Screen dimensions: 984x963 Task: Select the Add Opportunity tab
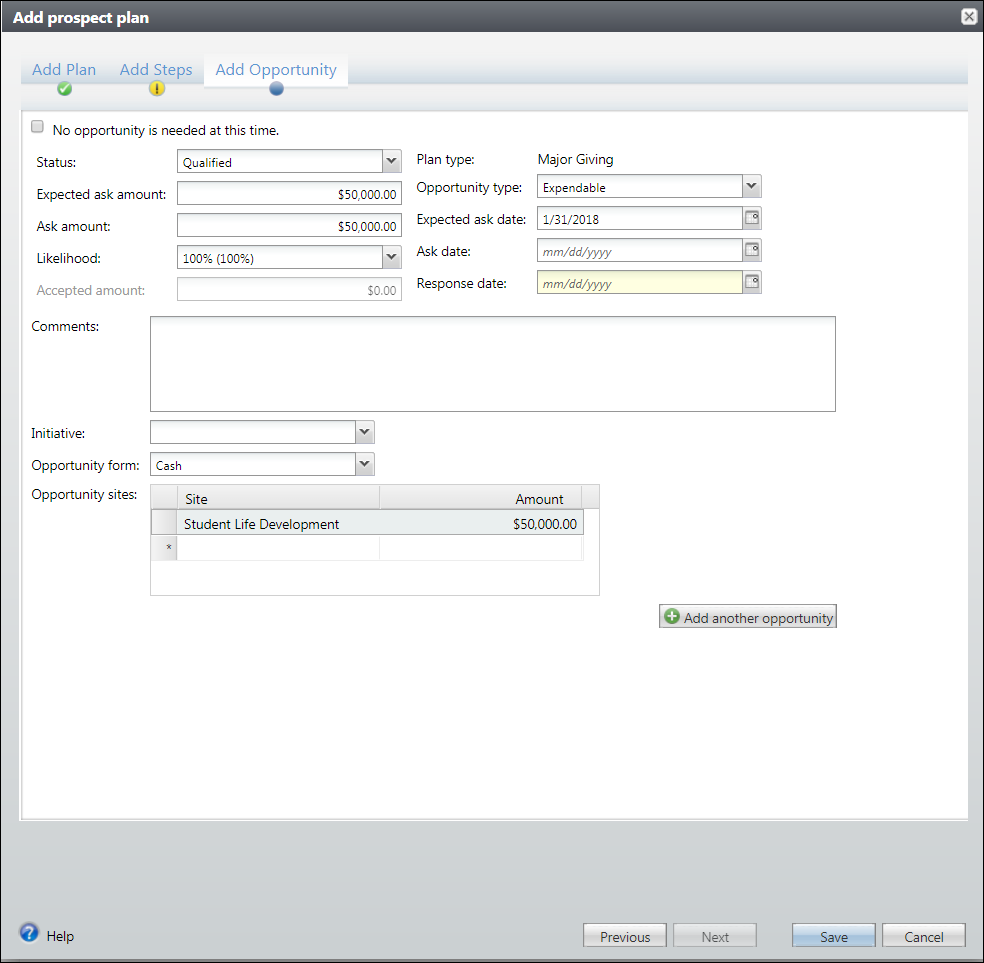point(276,70)
